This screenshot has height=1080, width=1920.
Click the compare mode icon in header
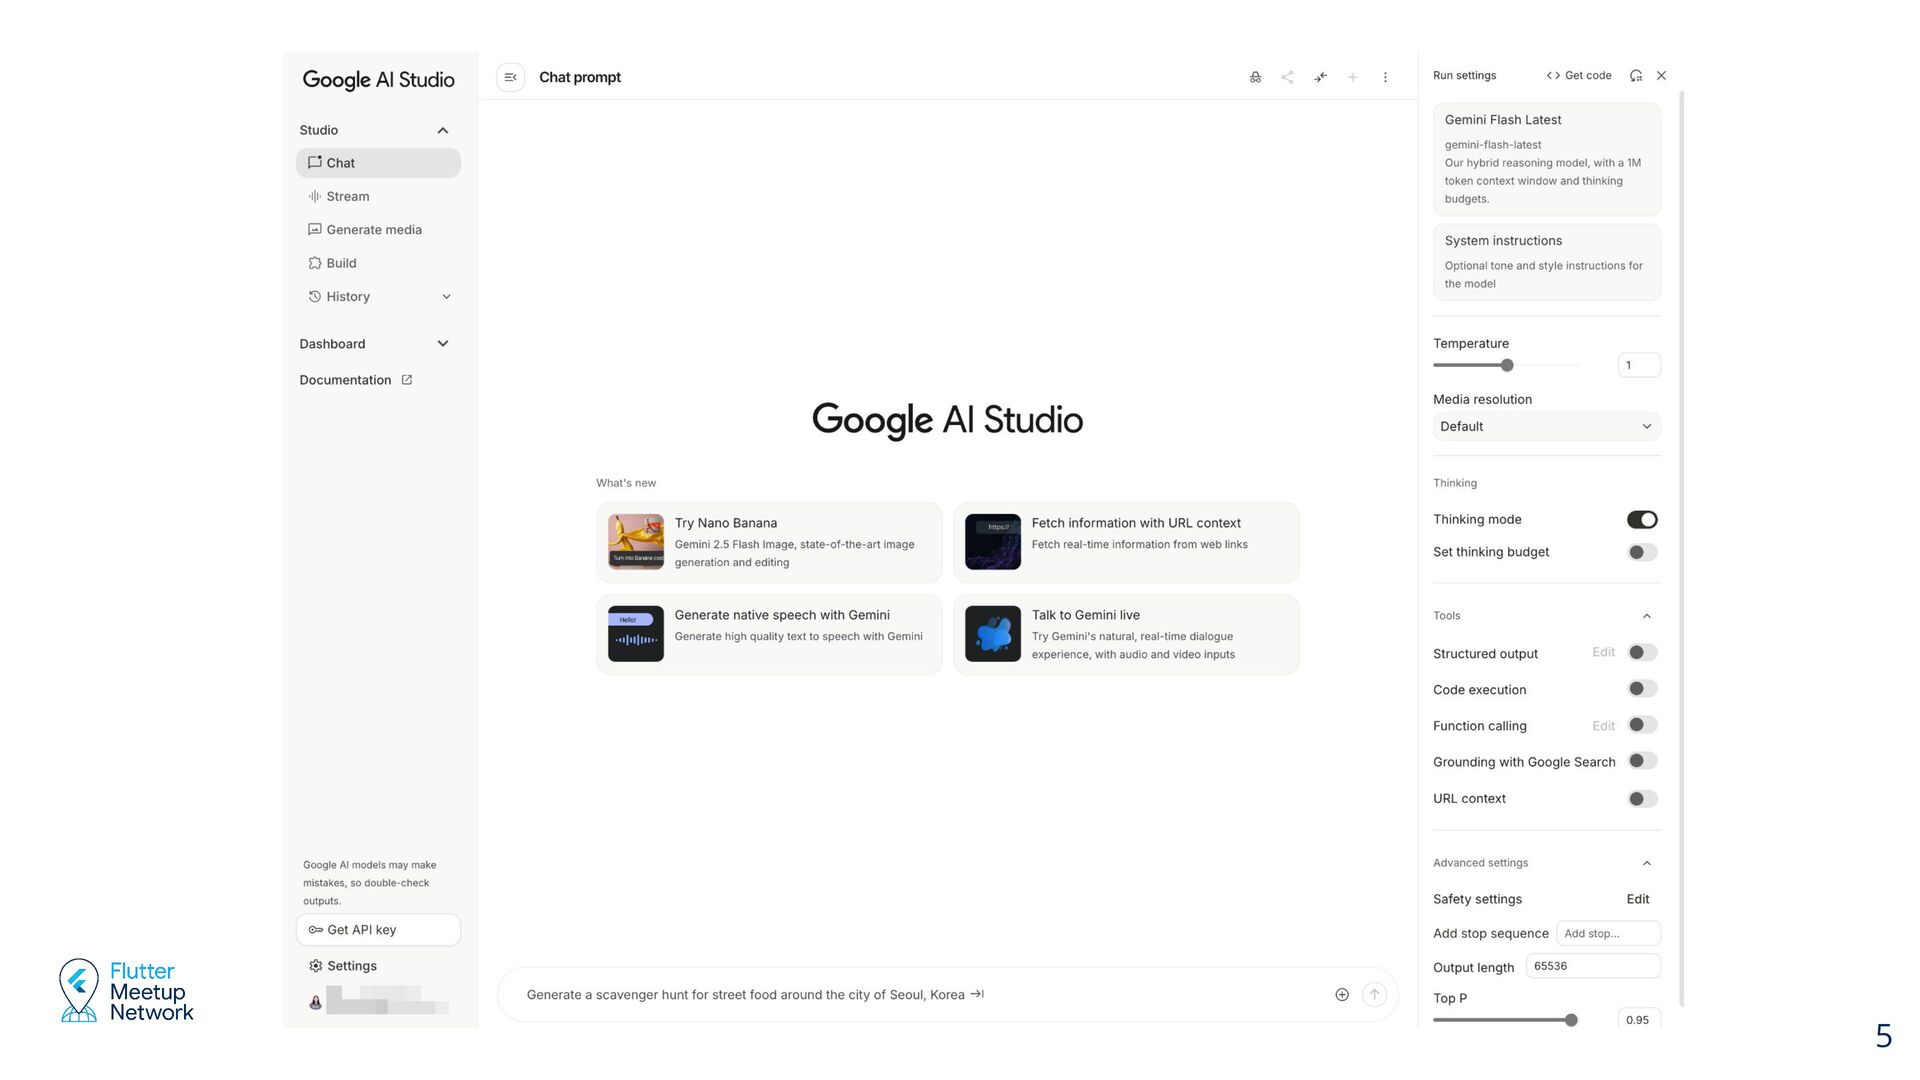(1320, 77)
